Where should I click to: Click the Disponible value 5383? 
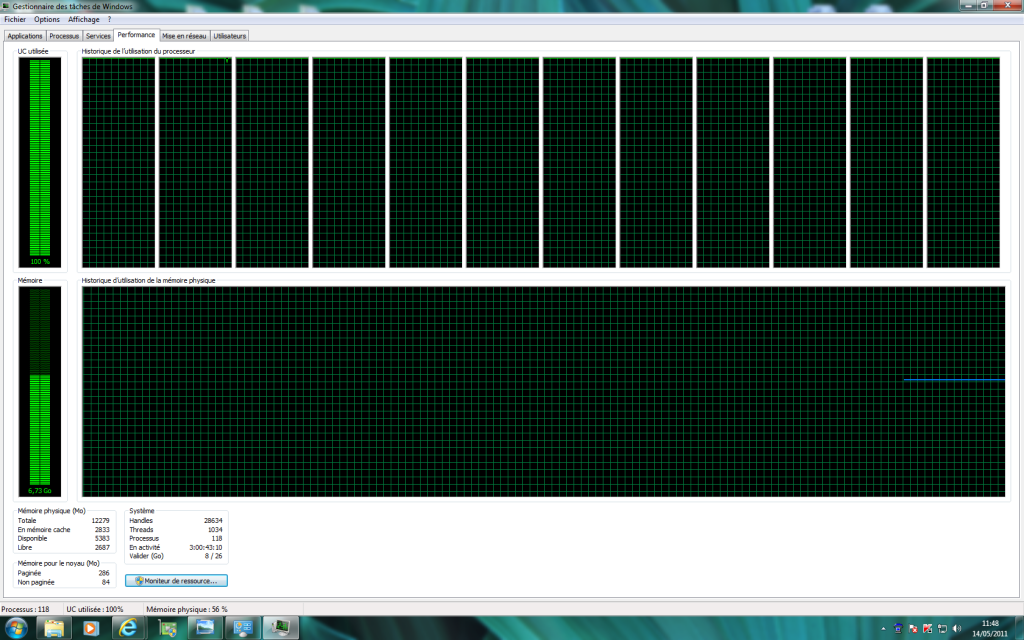[103, 538]
